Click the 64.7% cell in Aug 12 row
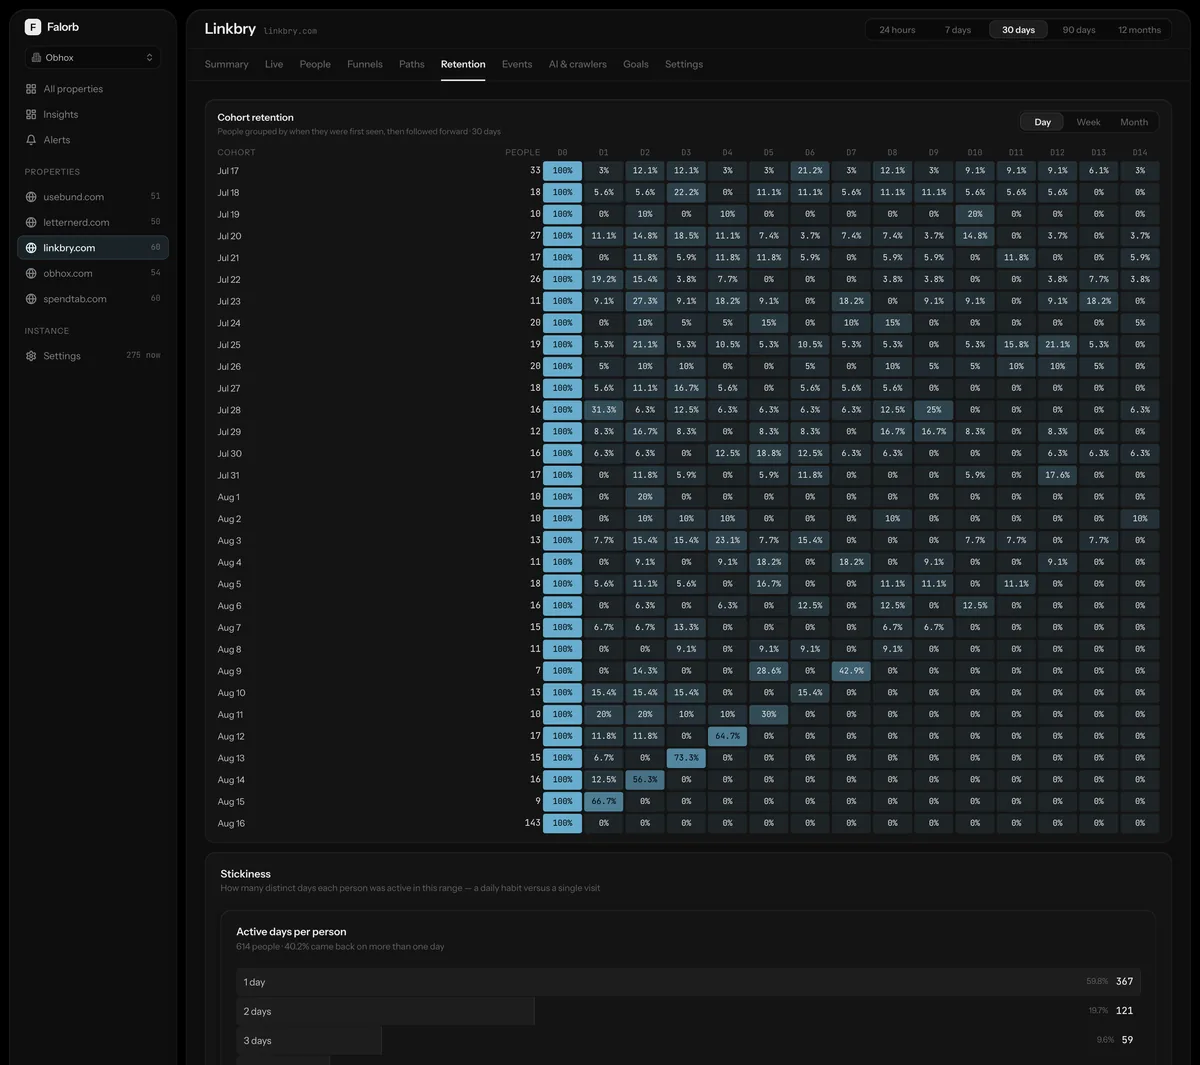 [x=727, y=736]
